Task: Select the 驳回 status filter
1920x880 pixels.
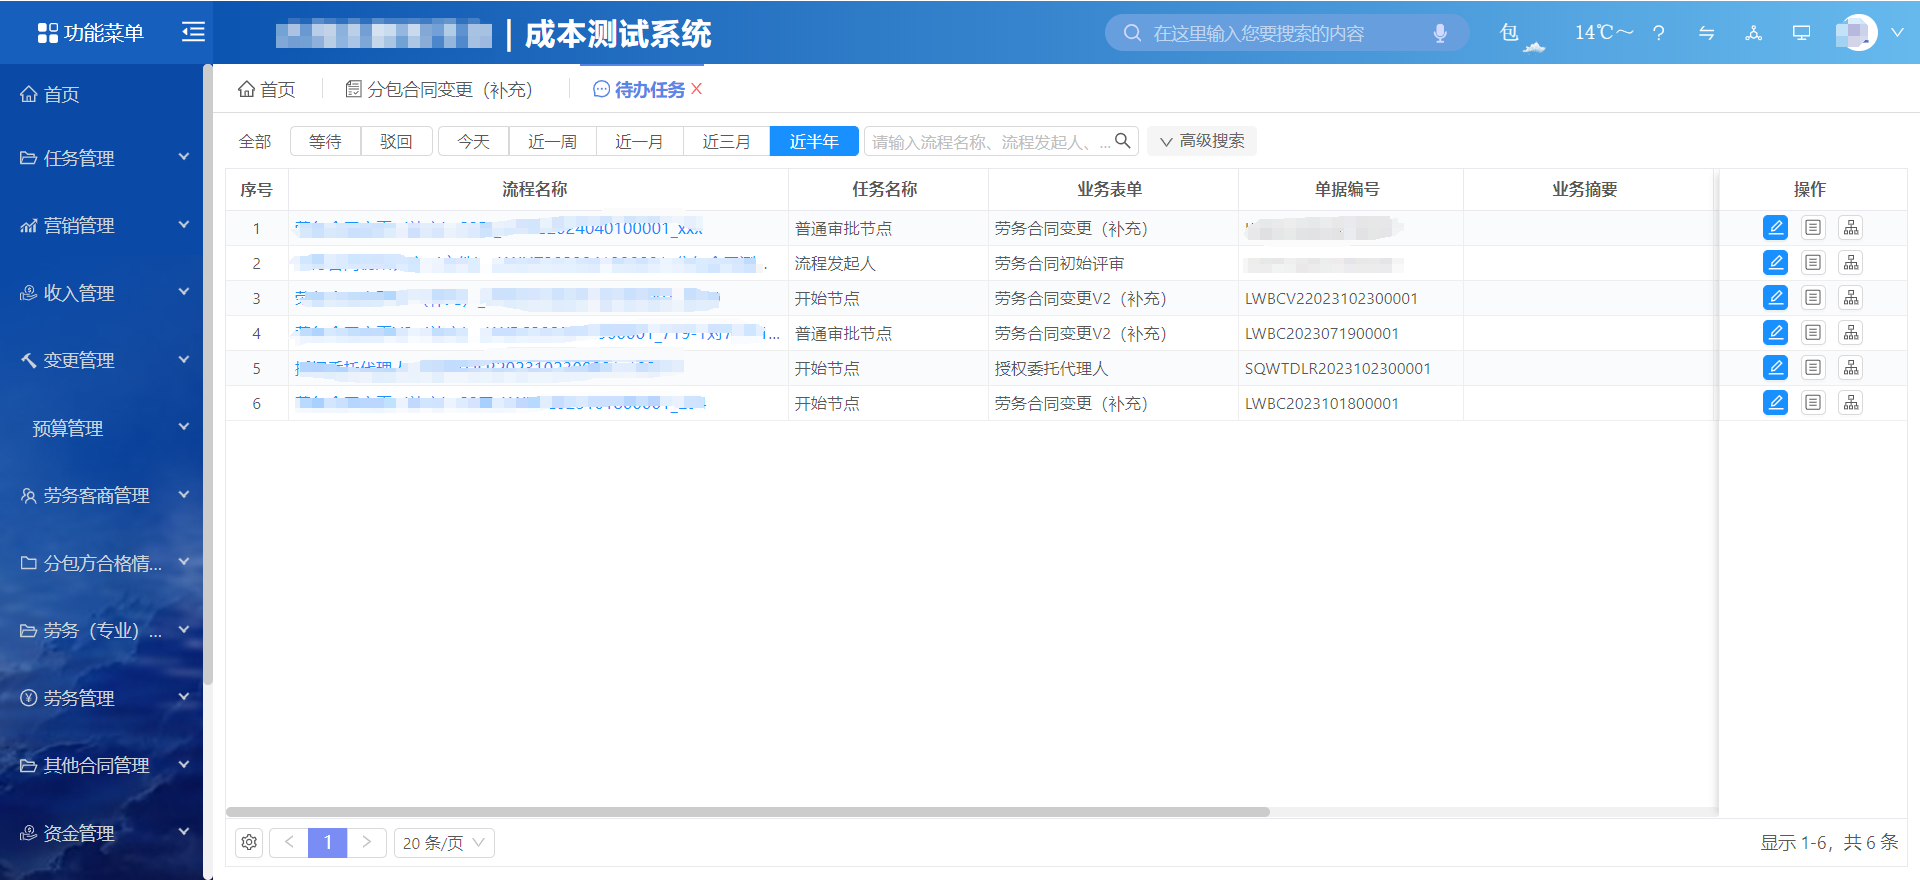Action: [x=396, y=142]
